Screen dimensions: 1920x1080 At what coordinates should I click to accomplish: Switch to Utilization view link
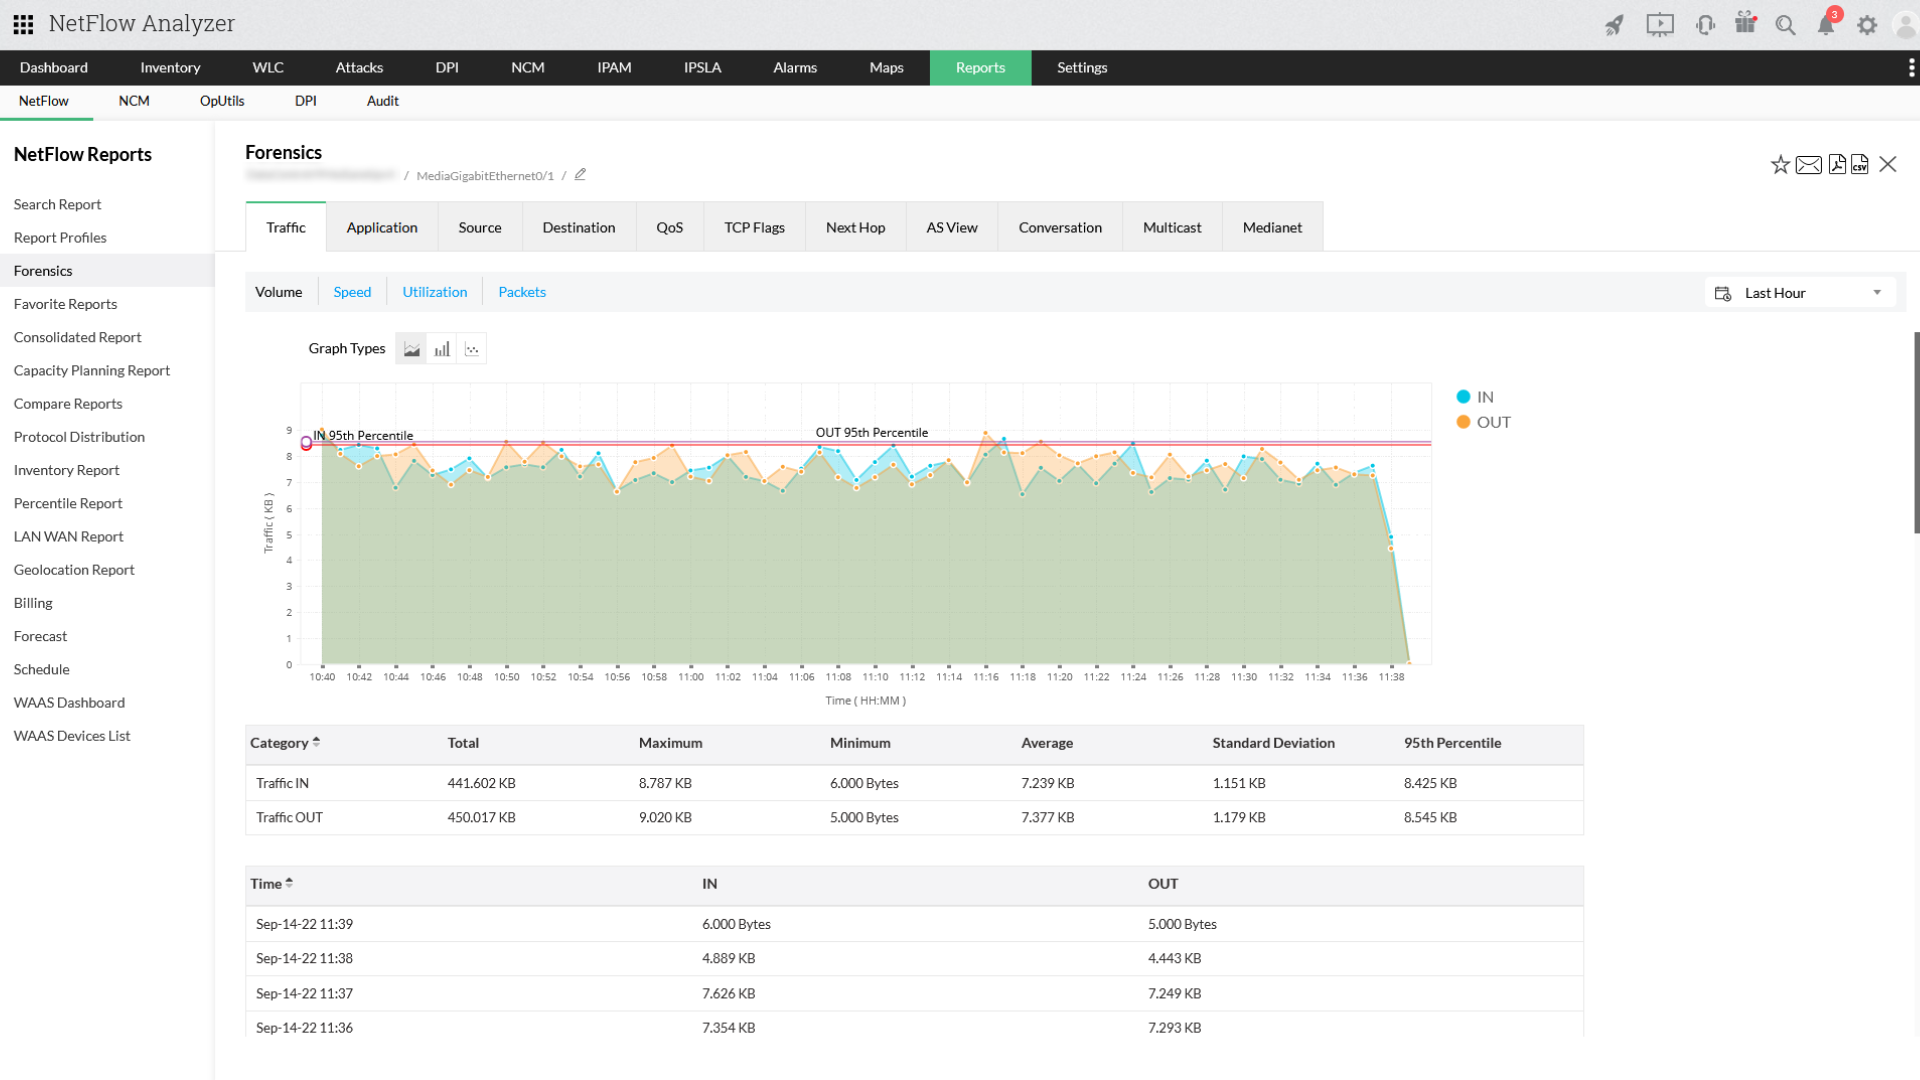tap(435, 292)
